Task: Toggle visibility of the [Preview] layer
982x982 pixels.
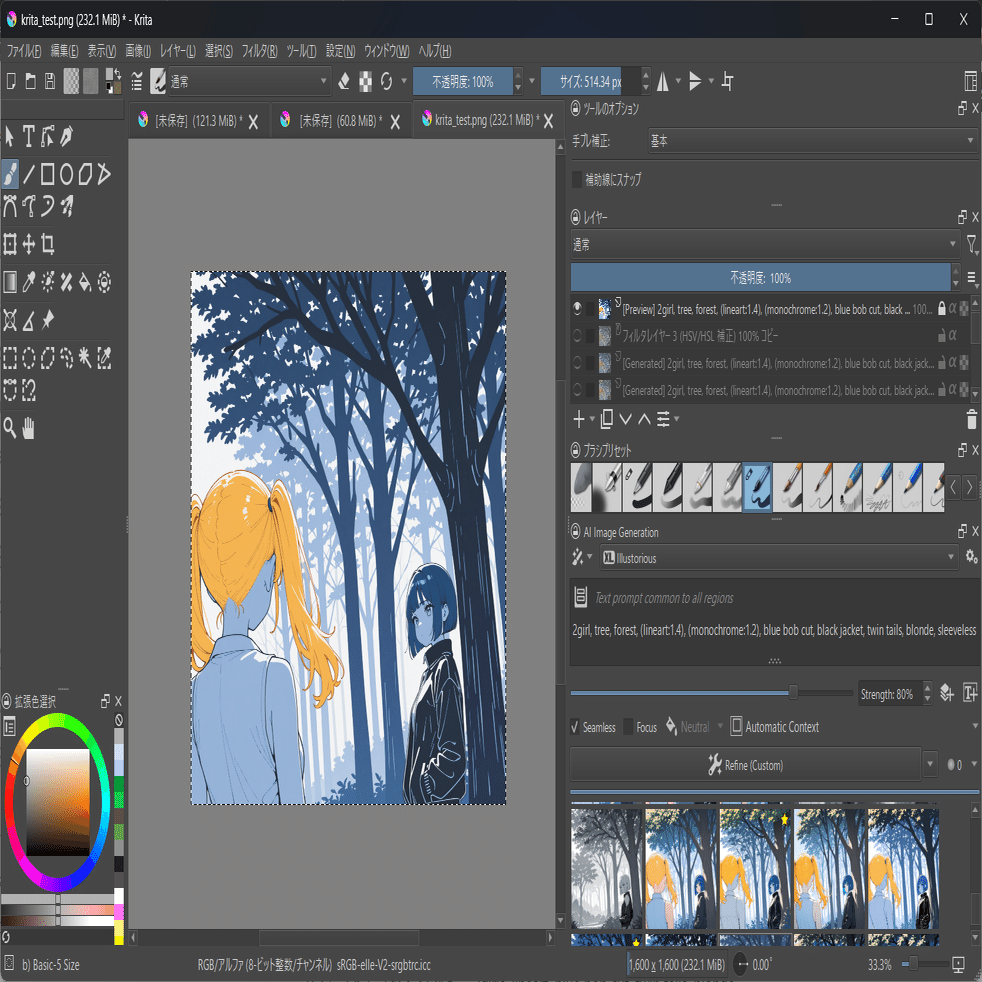Action: coord(577,308)
